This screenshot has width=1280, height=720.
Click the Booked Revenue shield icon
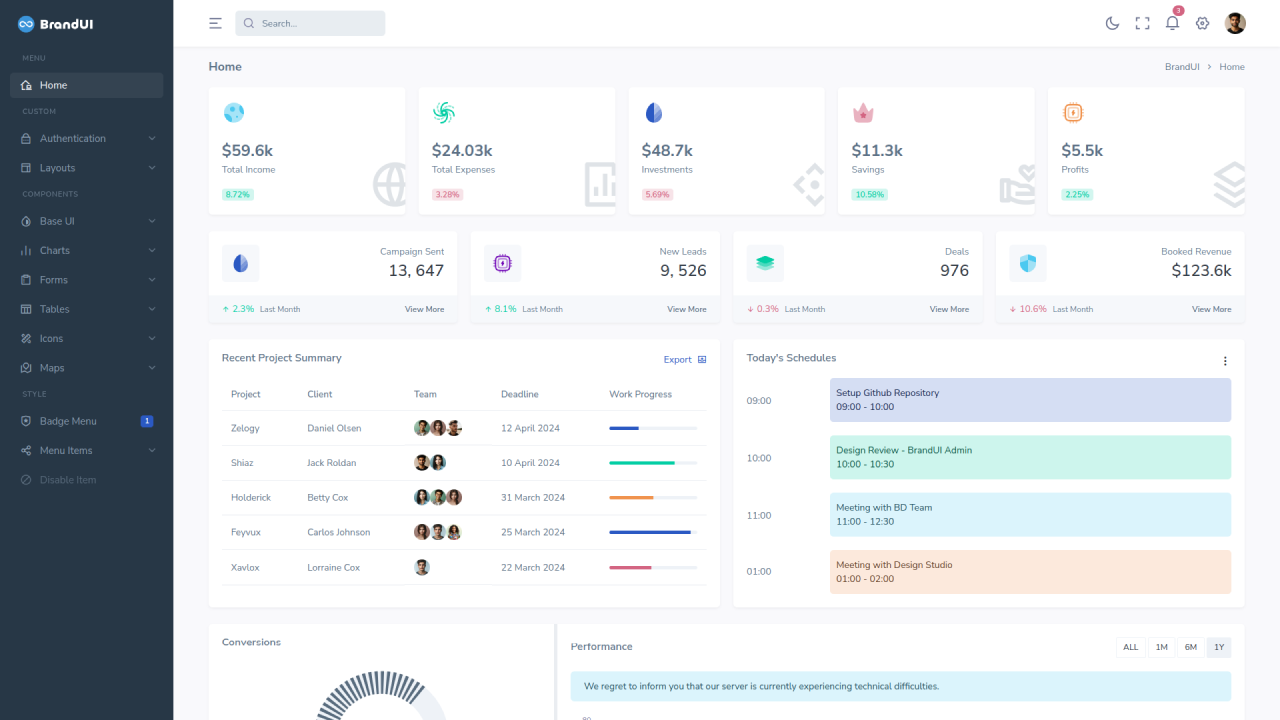point(1028,264)
